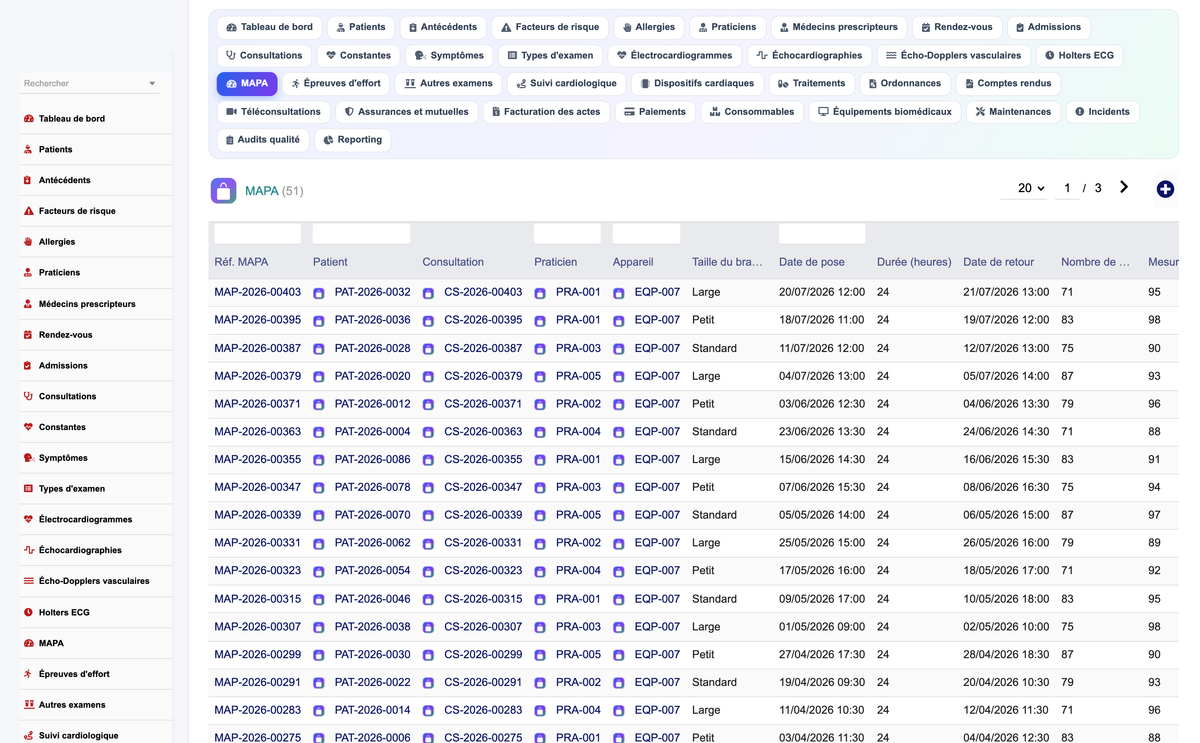Sort by Consultation column header
This screenshot has height=743, width=1200.
click(453, 262)
